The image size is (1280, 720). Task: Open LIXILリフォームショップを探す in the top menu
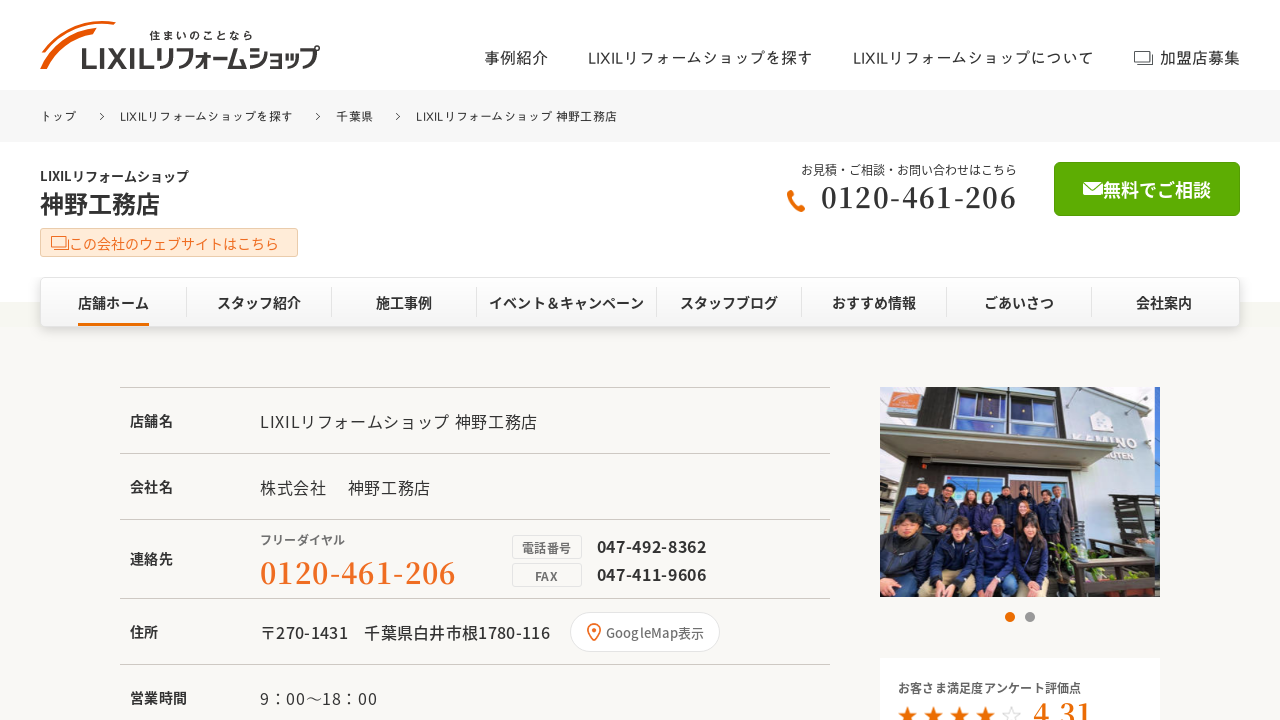click(700, 58)
